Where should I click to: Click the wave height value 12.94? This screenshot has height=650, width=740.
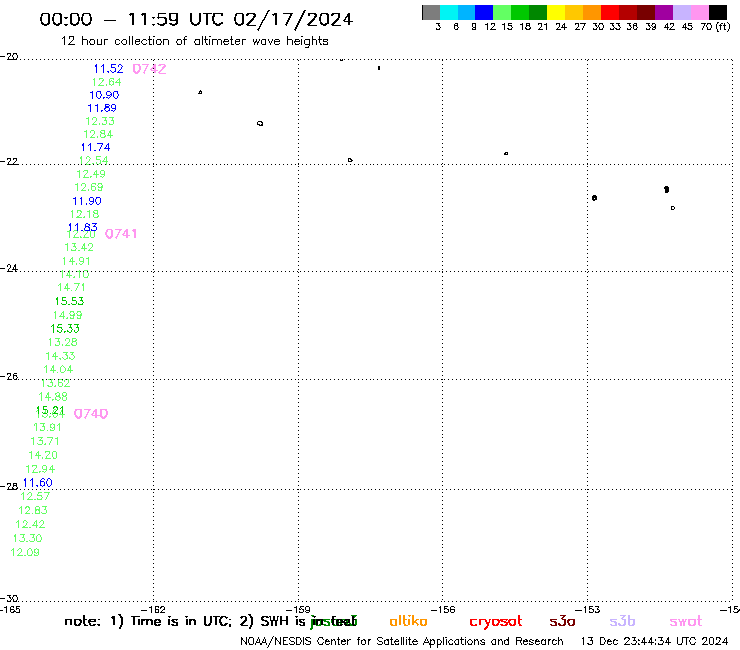click(x=40, y=469)
